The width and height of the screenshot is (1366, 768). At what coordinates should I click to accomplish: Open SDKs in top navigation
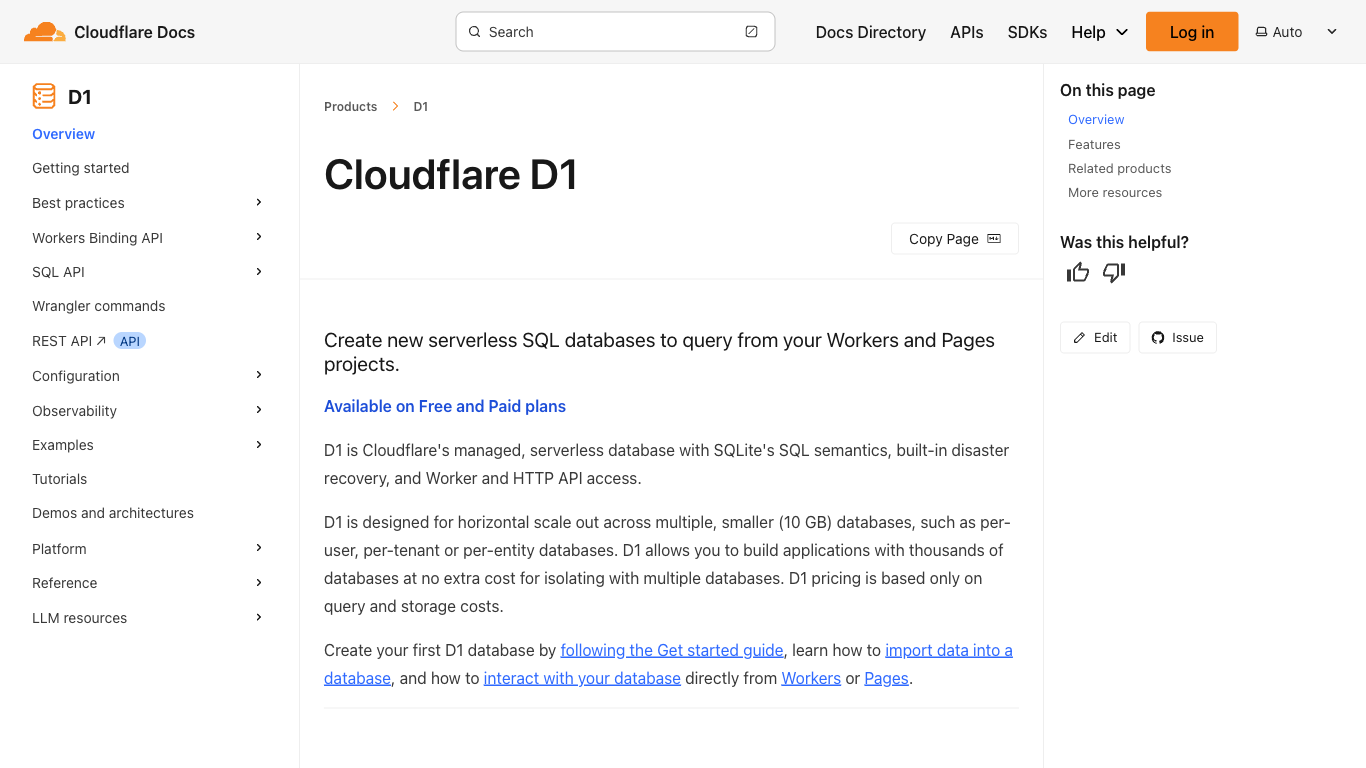pyautogui.click(x=1027, y=32)
